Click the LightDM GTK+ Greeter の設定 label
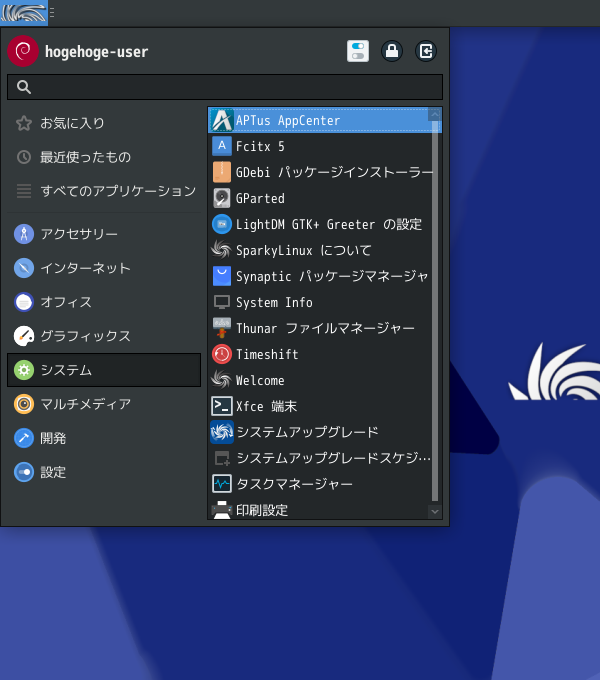Screen dimensions: 600x680 click(x=329, y=224)
